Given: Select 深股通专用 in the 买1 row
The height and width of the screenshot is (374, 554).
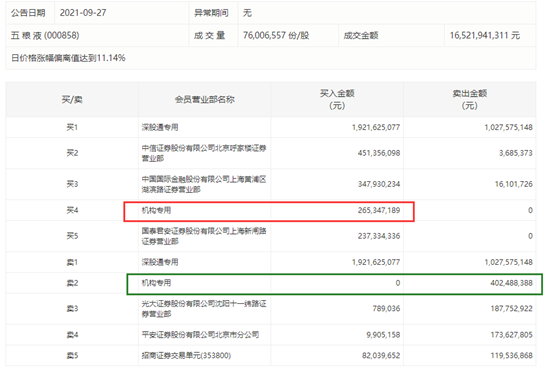Looking at the screenshot, I should point(160,127).
